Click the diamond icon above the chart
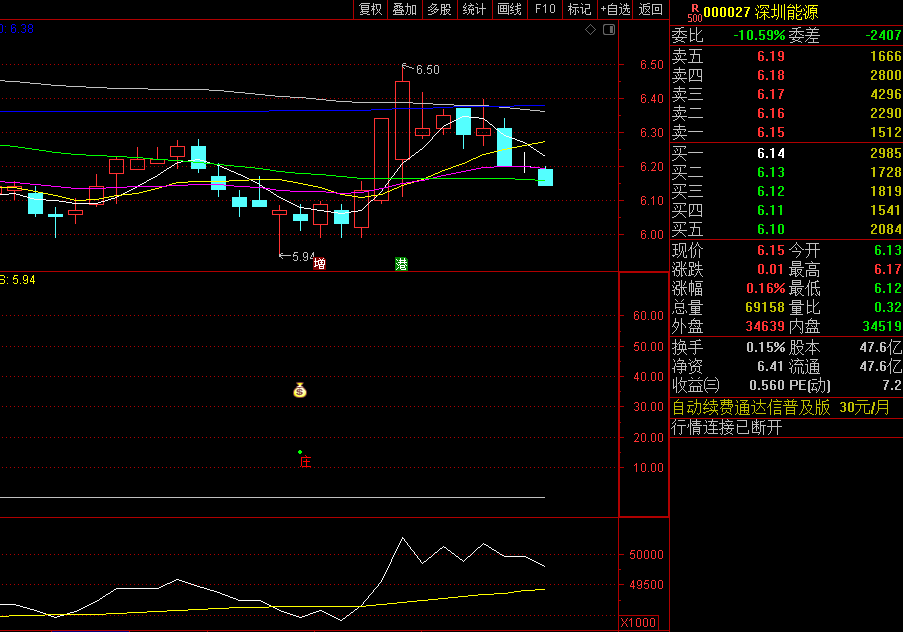Image resolution: width=903 pixels, height=632 pixels. 590,30
